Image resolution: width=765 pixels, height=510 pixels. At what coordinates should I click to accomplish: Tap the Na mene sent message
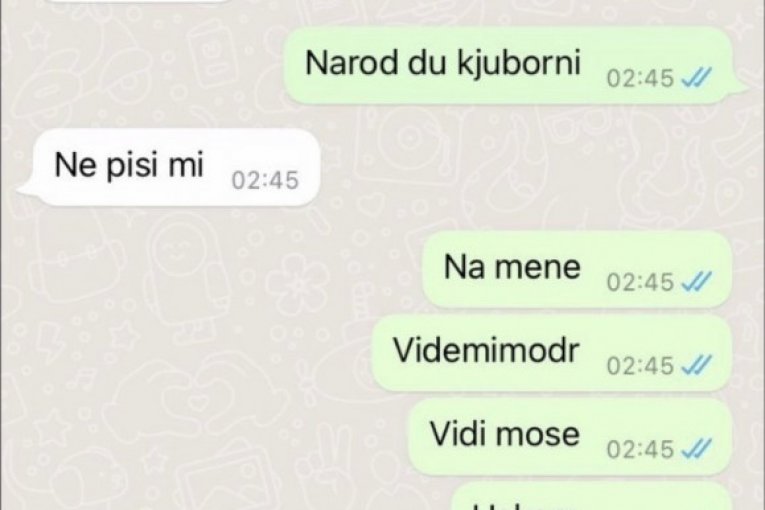[x=577, y=269]
